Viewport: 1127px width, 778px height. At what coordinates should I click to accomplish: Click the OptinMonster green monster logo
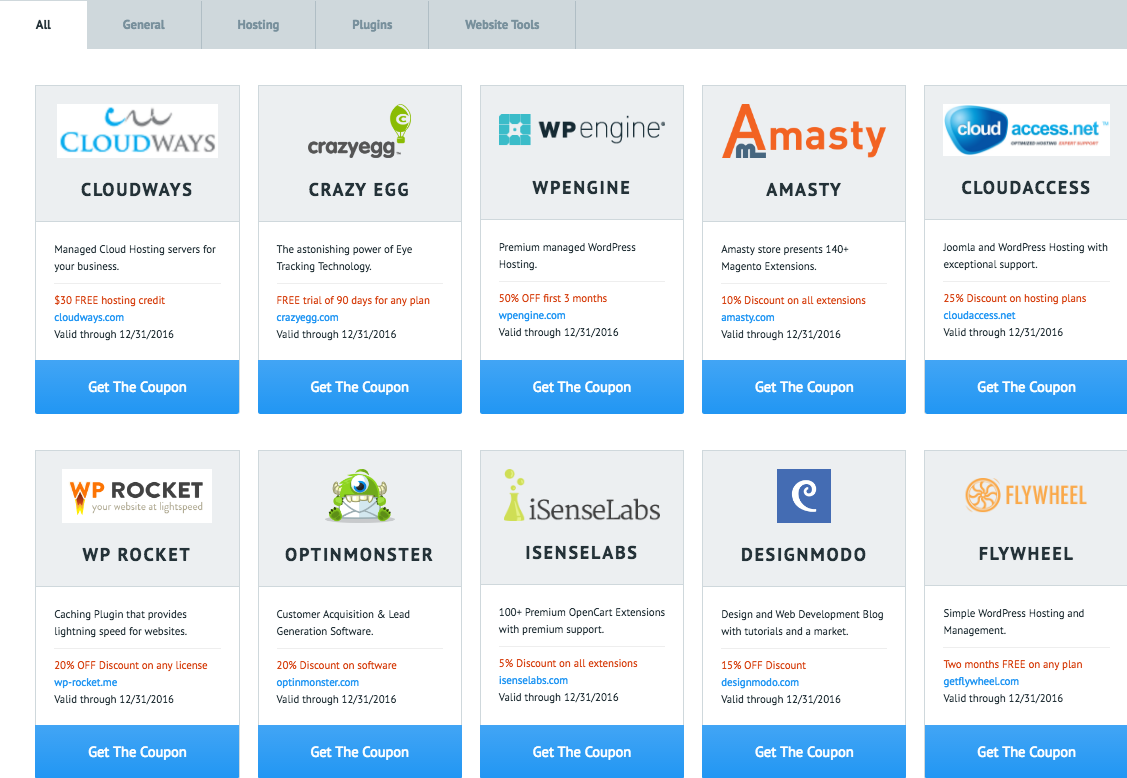click(x=359, y=495)
